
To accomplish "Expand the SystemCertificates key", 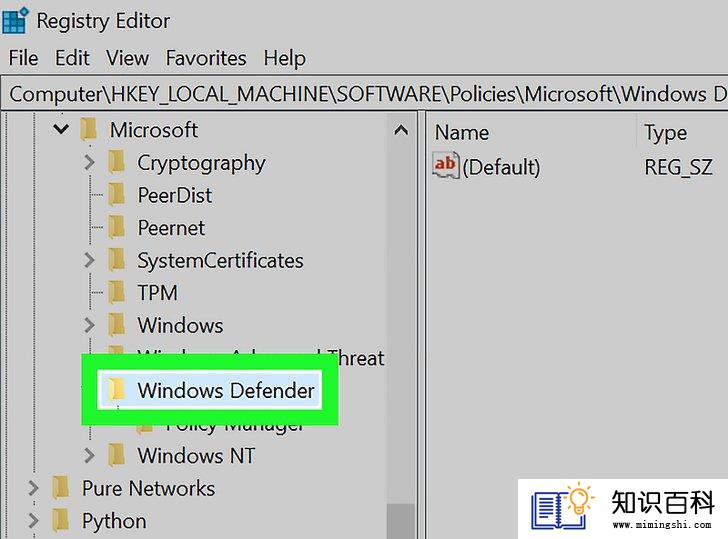I will (89, 260).
